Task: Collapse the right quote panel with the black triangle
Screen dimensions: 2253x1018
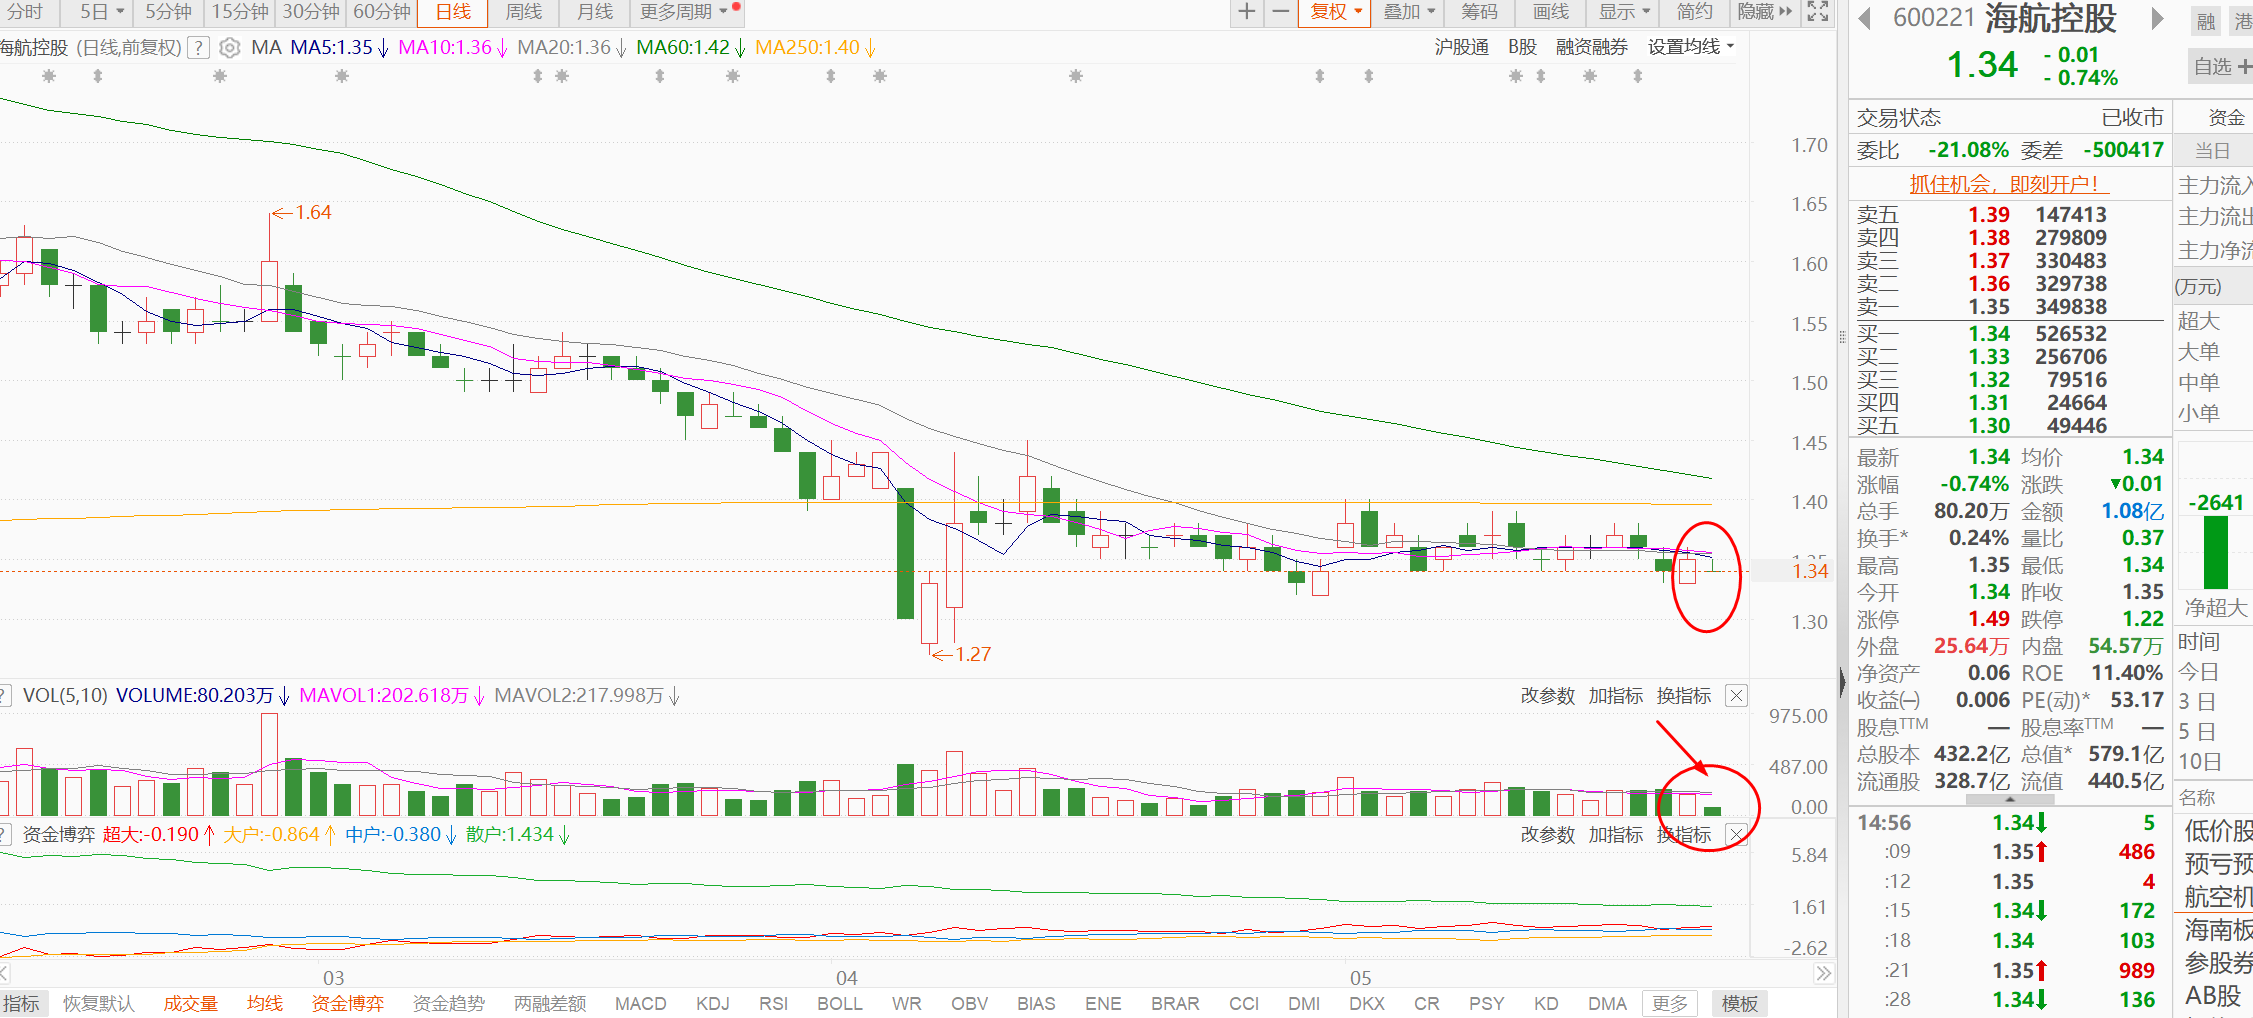Action: click(x=1842, y=681)
